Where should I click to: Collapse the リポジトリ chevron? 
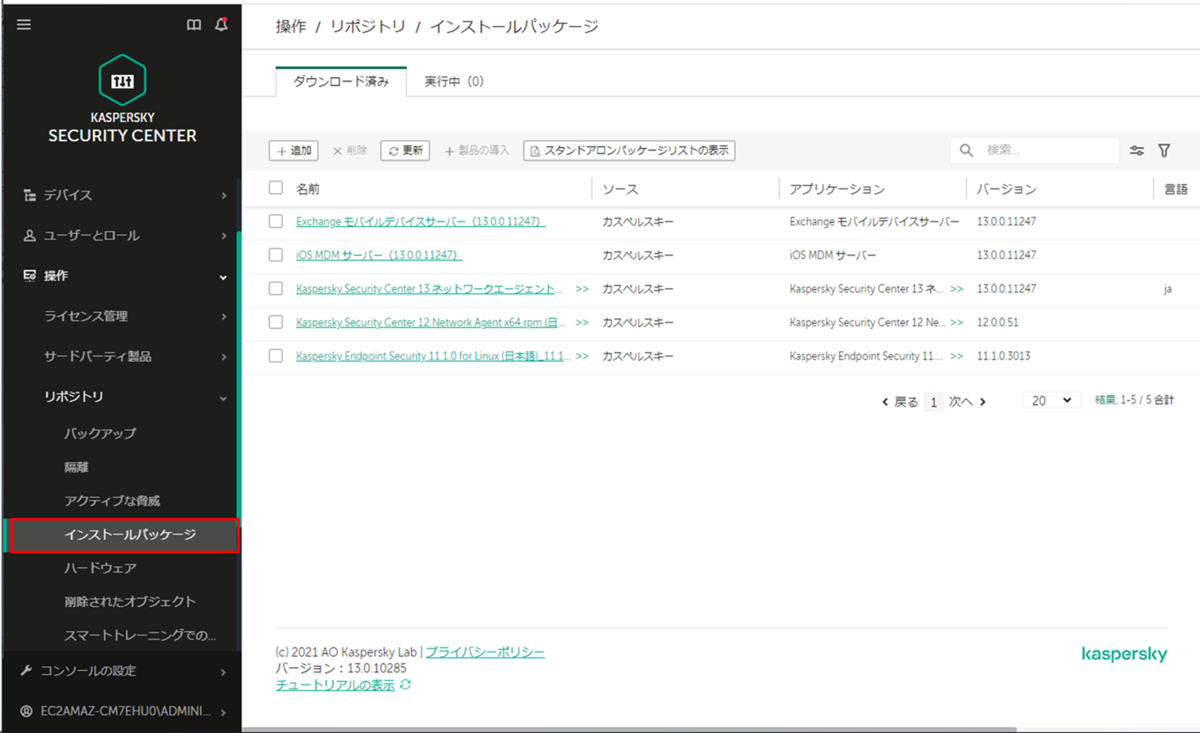(x=224, y=398)
